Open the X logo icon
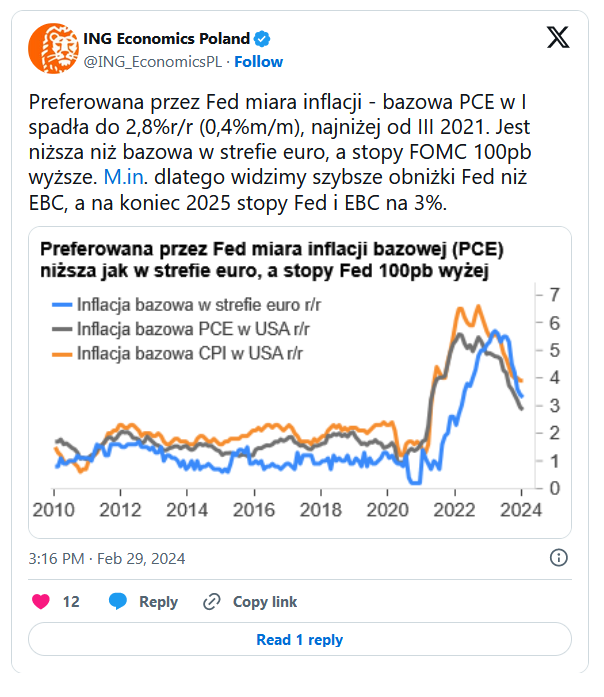The width and height of the screenshot is (604, 697). tap(558, 37)
